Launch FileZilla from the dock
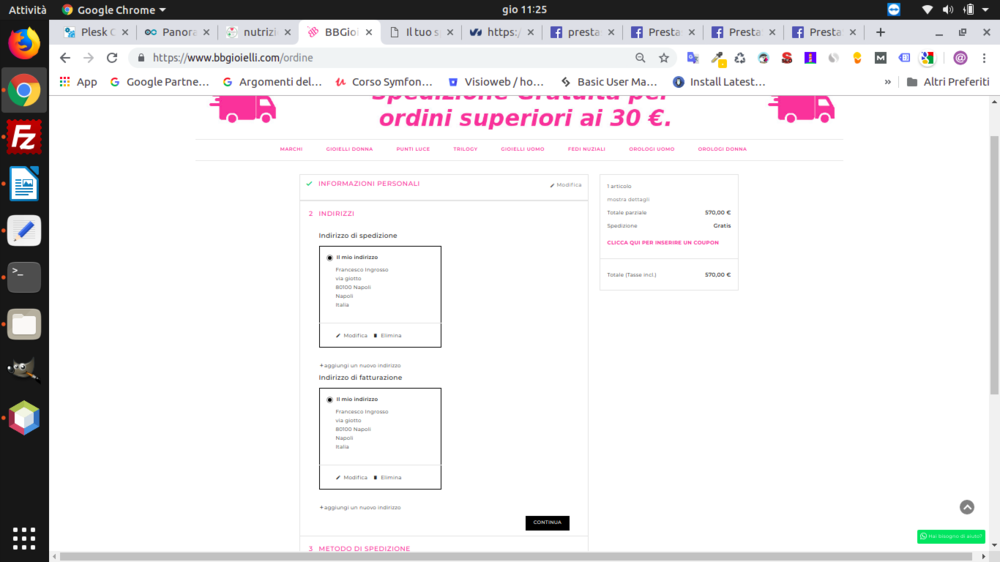Image resolution: width=1000 pixels, height=562 pixels. coord(24,137)
